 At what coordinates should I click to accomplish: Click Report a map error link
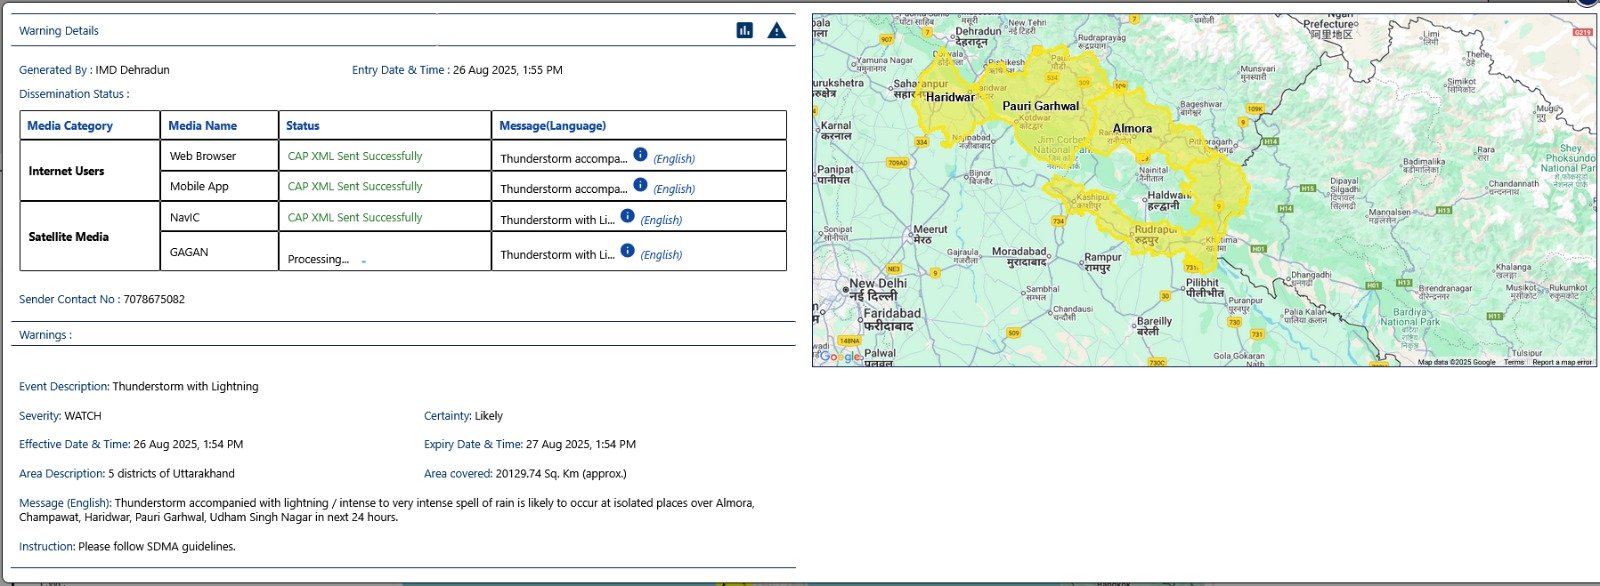[1561, 362]
